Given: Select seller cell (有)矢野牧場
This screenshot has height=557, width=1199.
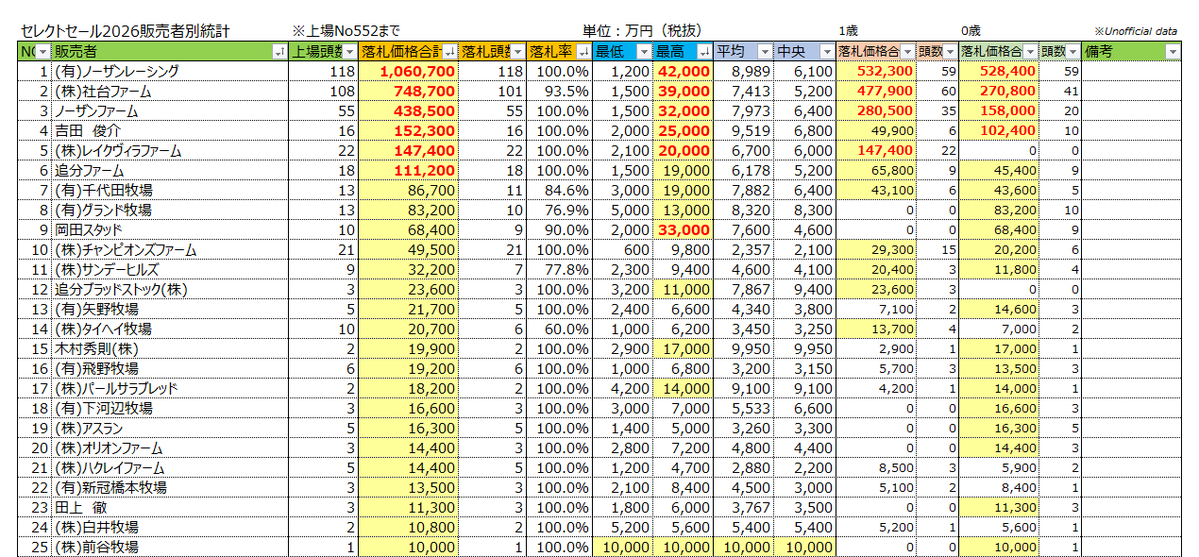Looking at the screenshot, I should coord(171,309).
